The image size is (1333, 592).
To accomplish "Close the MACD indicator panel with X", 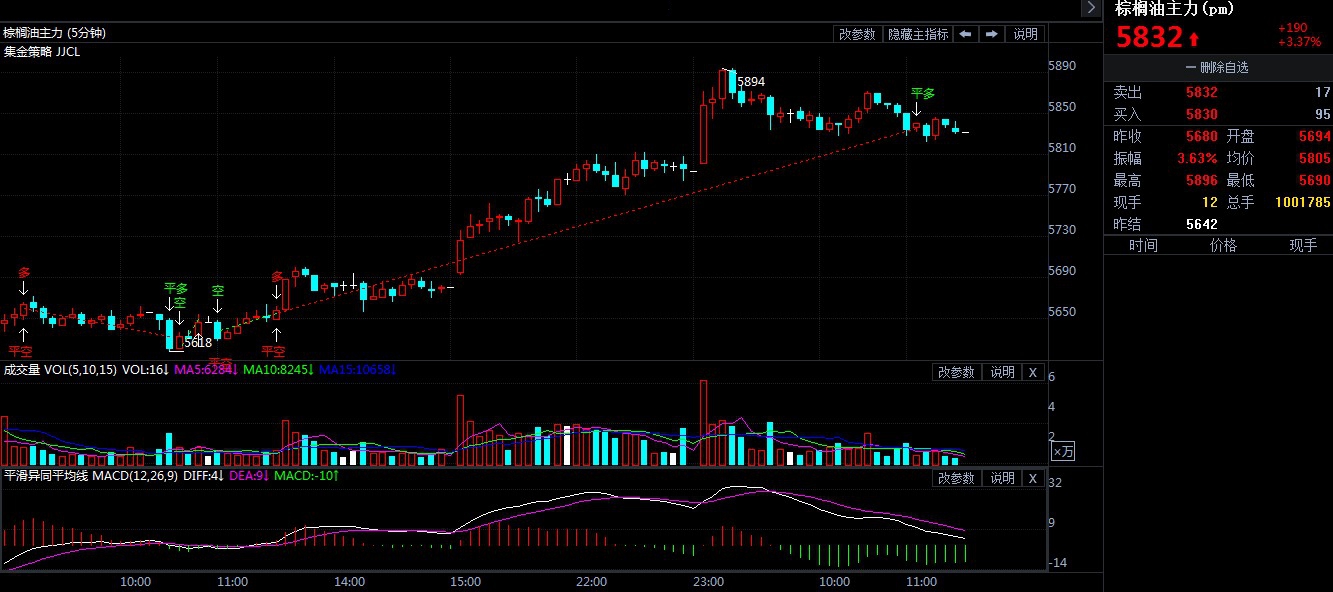I will pyautogui.click(x=1034, y=478).
